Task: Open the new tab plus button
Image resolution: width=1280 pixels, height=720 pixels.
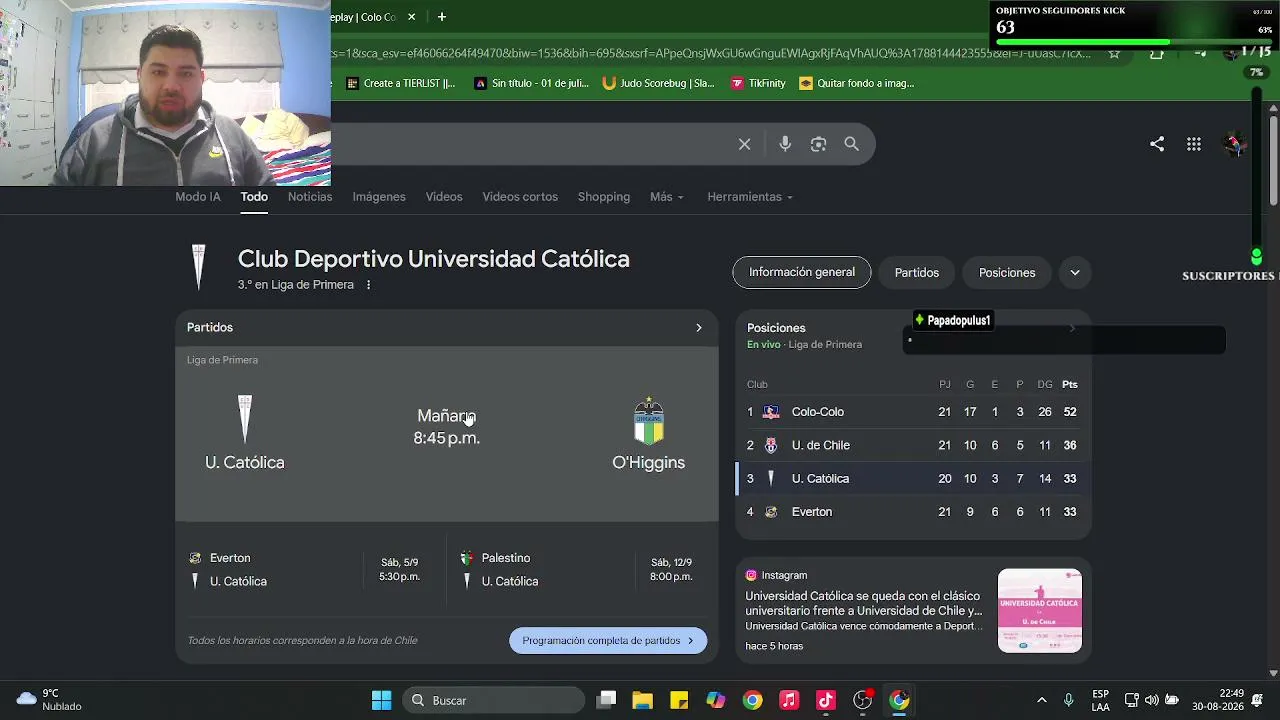Action: coord(441,17)
